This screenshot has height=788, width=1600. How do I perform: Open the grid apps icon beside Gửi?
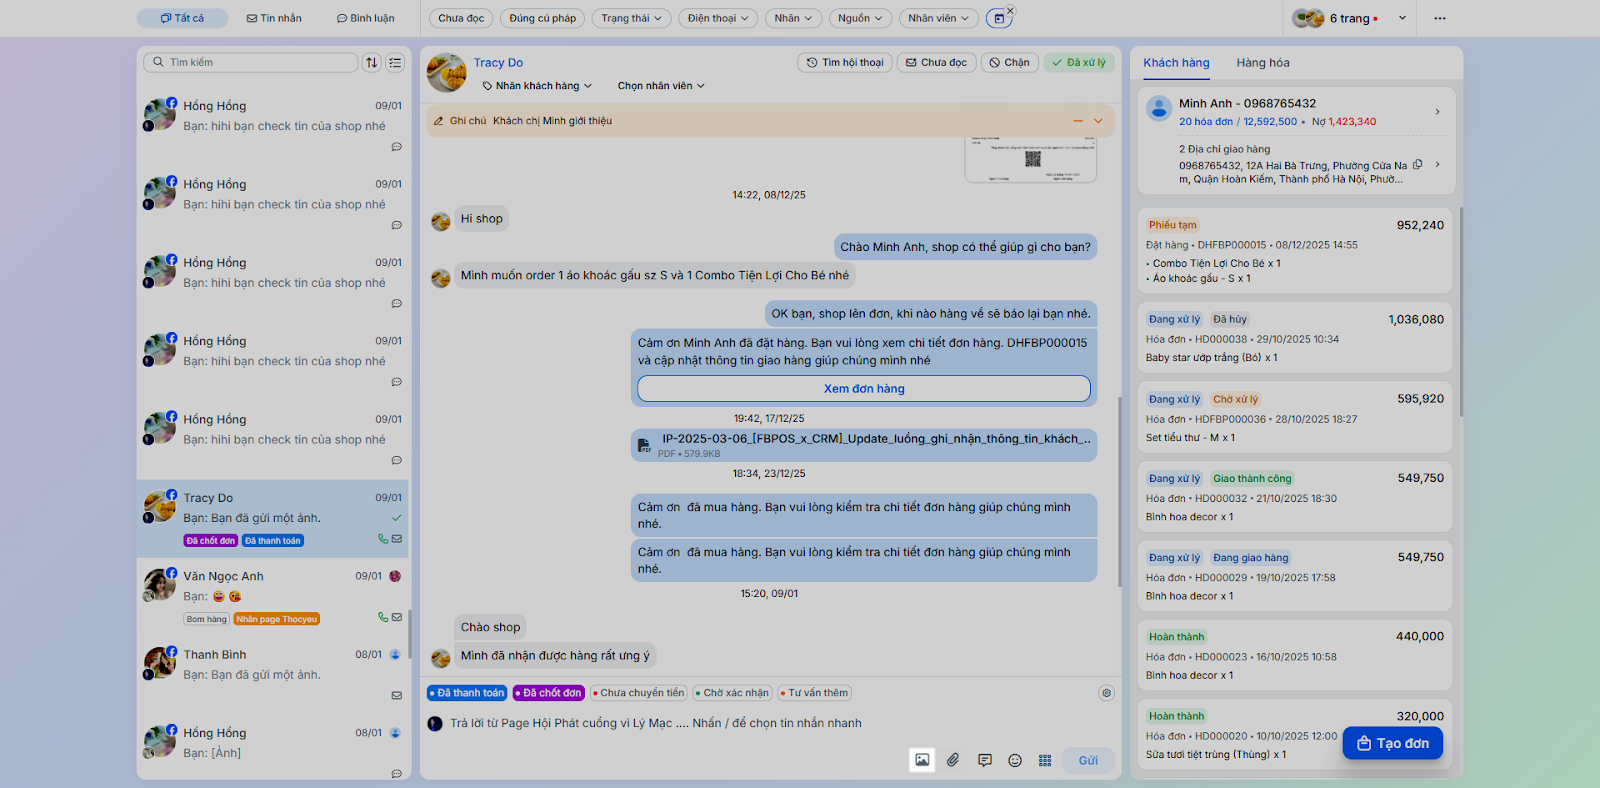tap(1045, 760)
